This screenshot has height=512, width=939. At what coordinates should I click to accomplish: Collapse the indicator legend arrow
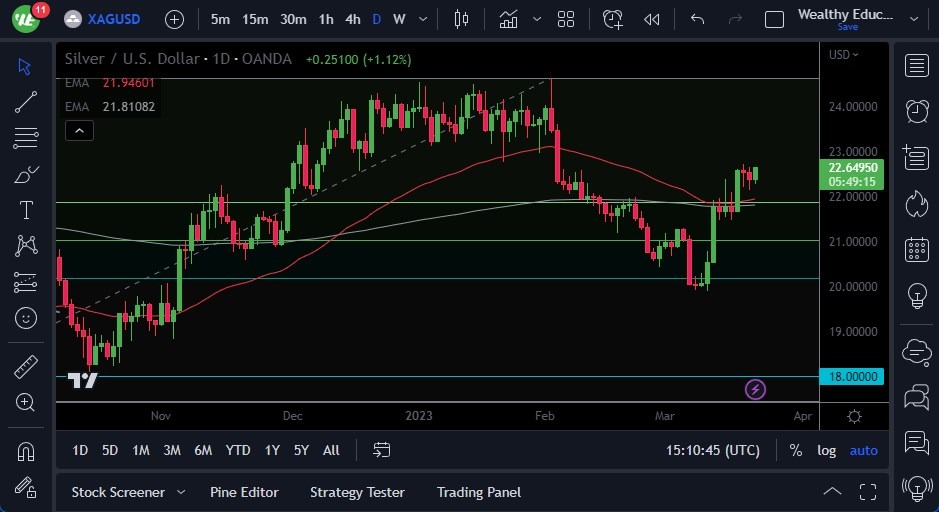click(79, 131)
